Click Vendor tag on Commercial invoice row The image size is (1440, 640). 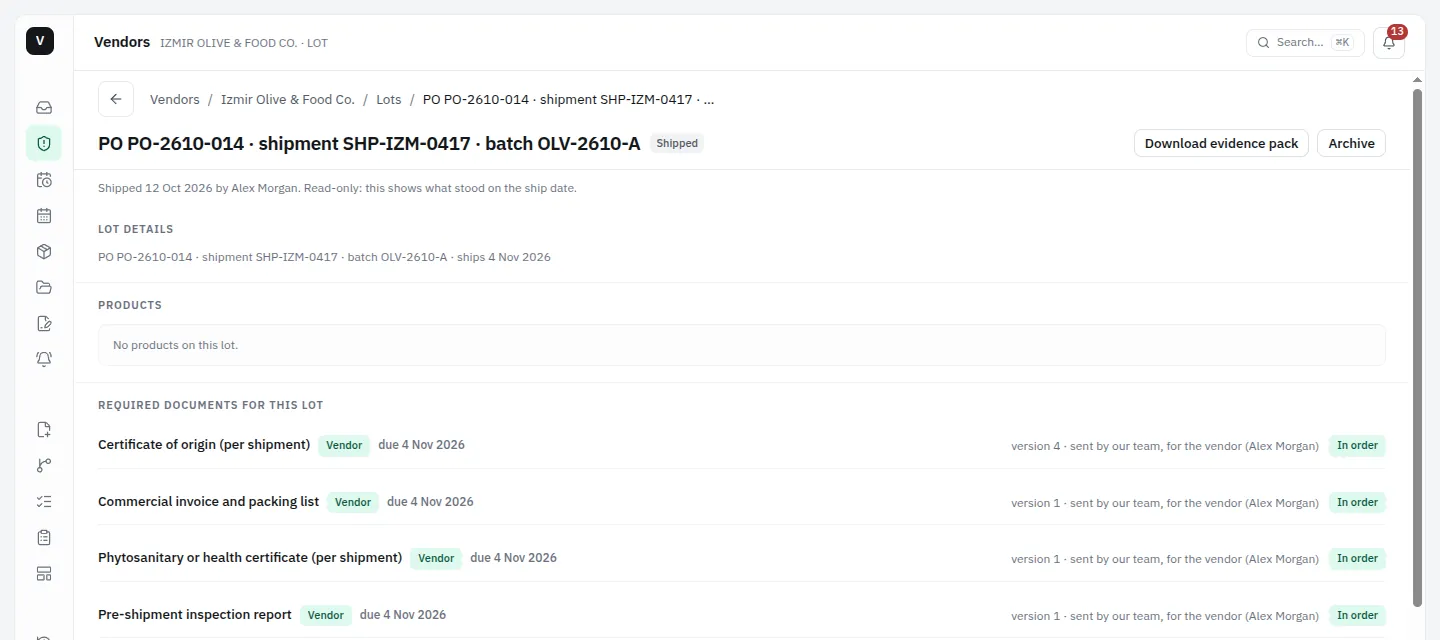(x=353, y=502)
